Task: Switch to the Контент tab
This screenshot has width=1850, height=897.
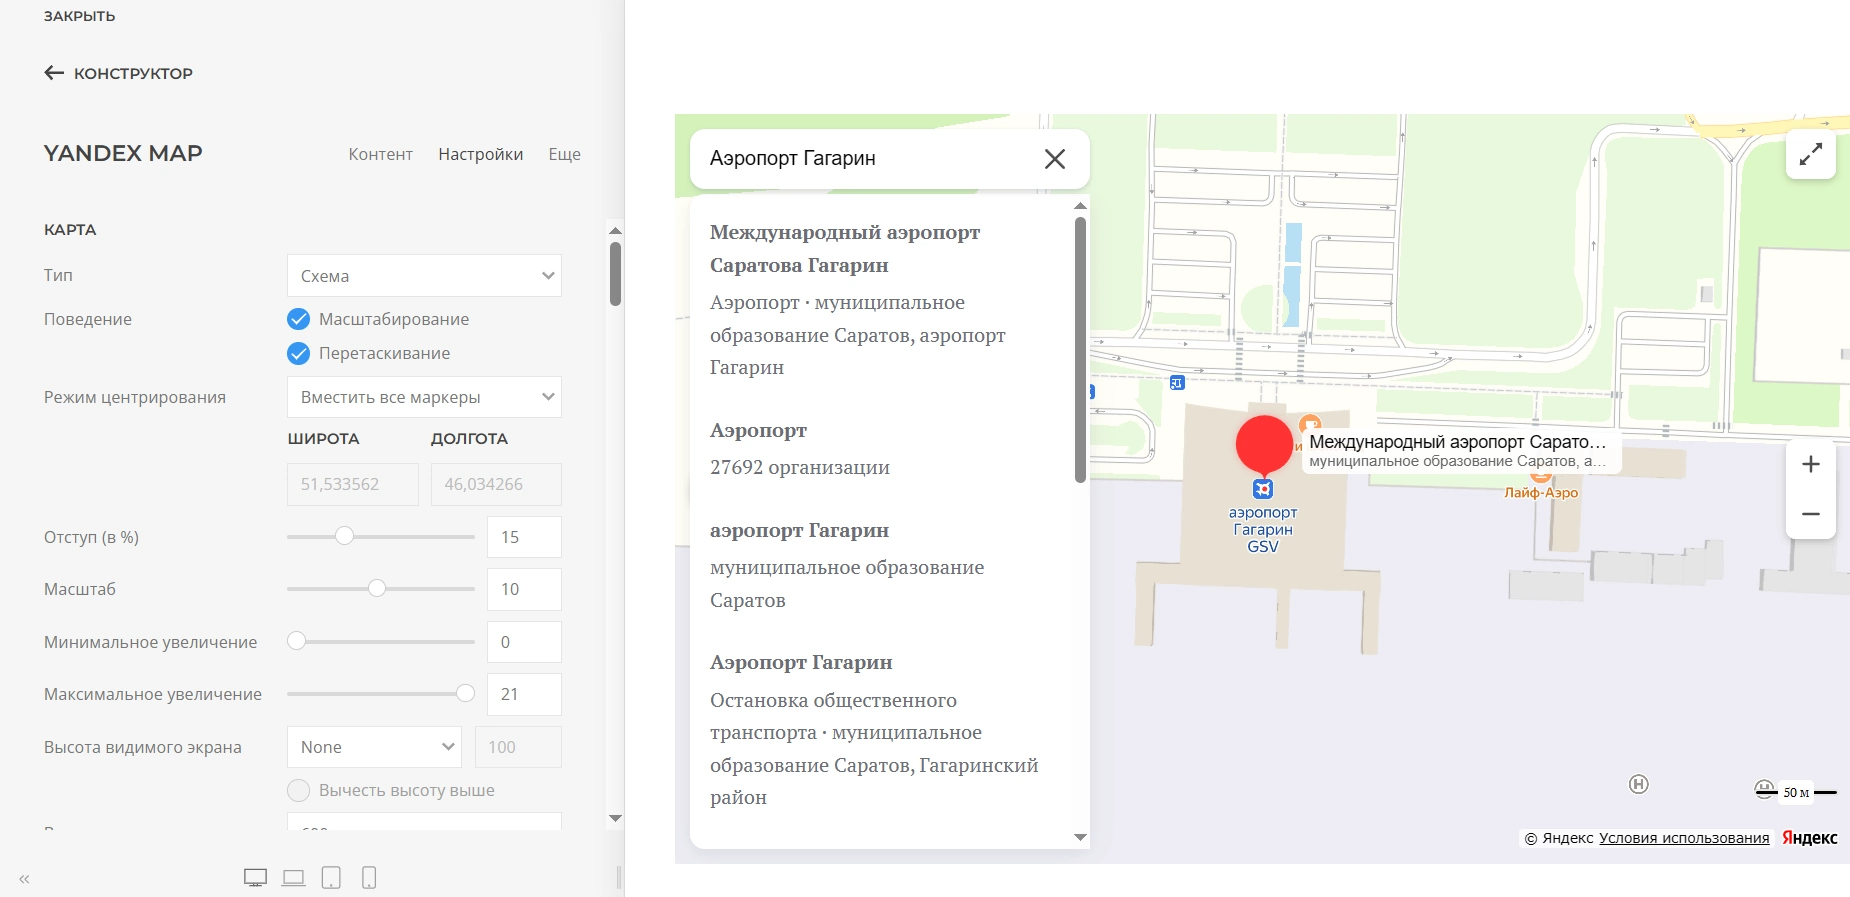Action: coord(380,154)
